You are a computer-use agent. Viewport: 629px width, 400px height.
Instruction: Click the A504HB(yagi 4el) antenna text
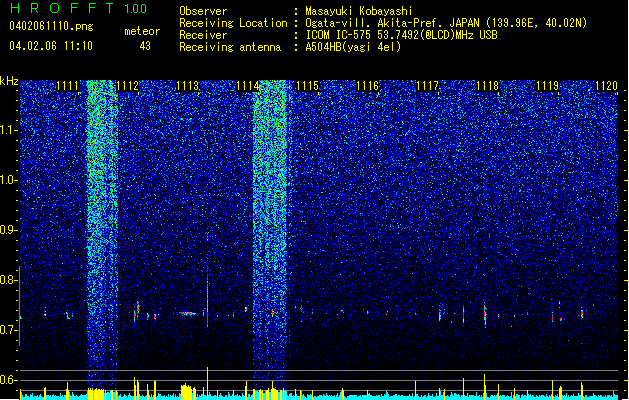pyautogui.click(x=353, y=47)
